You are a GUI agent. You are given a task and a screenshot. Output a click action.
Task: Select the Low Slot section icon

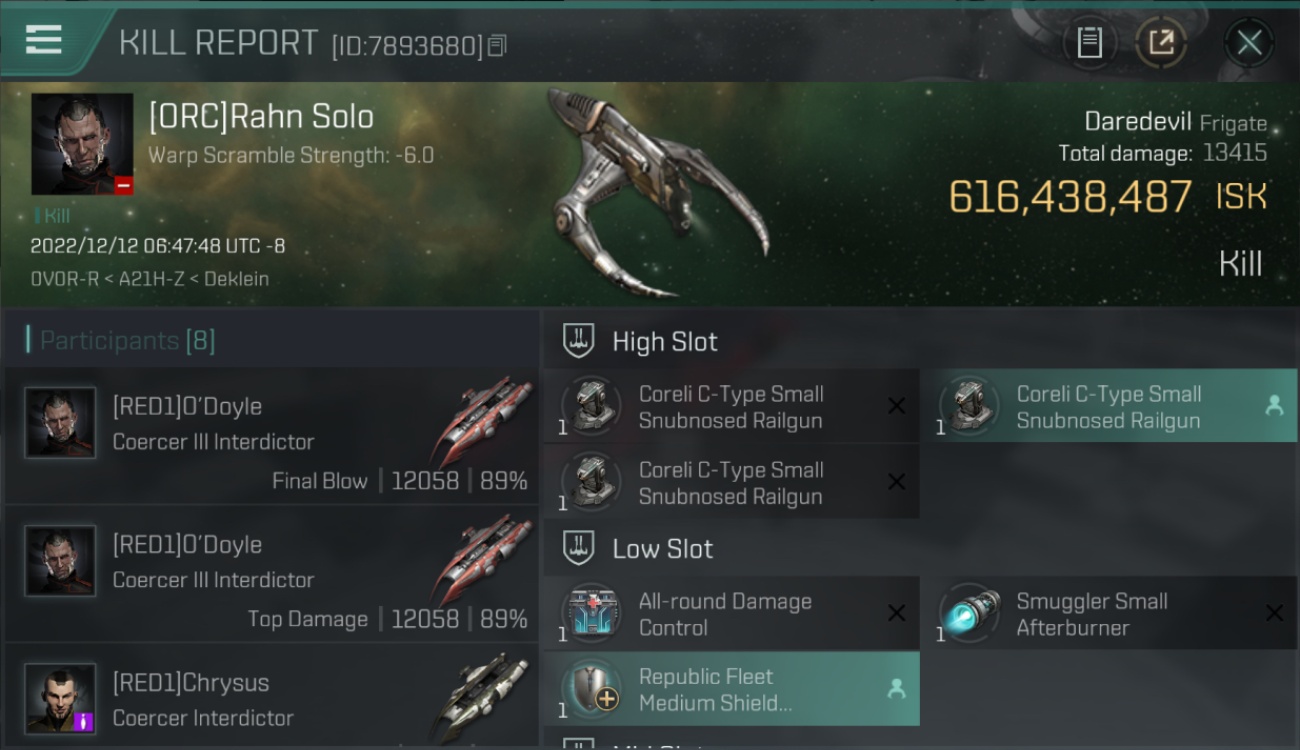click(579, 548)
